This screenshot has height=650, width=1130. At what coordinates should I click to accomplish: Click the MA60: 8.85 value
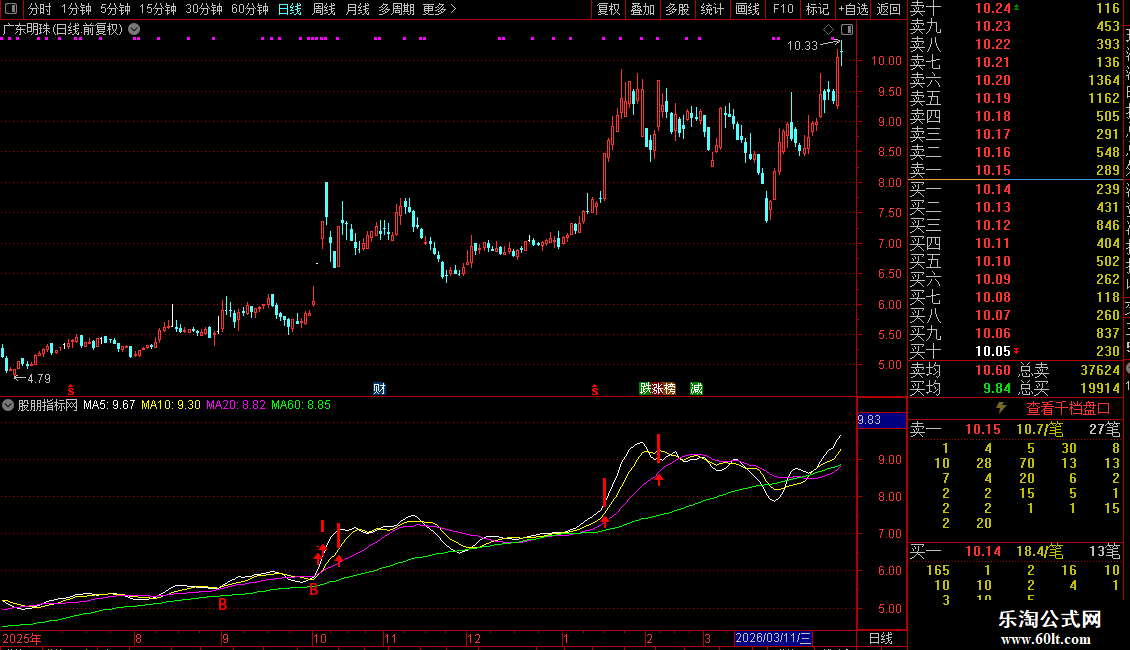[301, 405]
